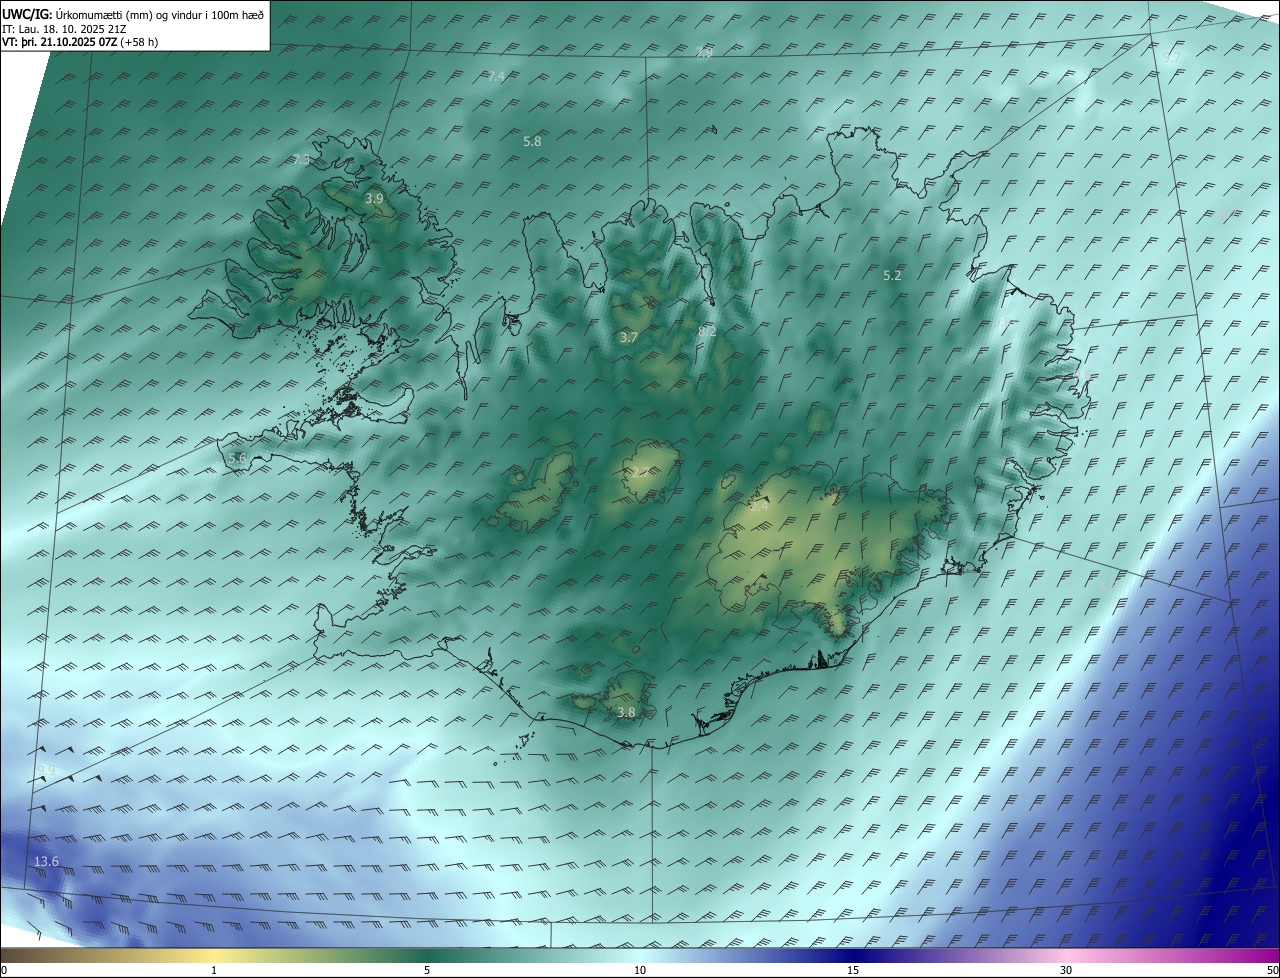Click the title text "Úrkomumætti (mm) og vindur í 100m hæð"
The image size is (1280, 978).
coord(159,14)
